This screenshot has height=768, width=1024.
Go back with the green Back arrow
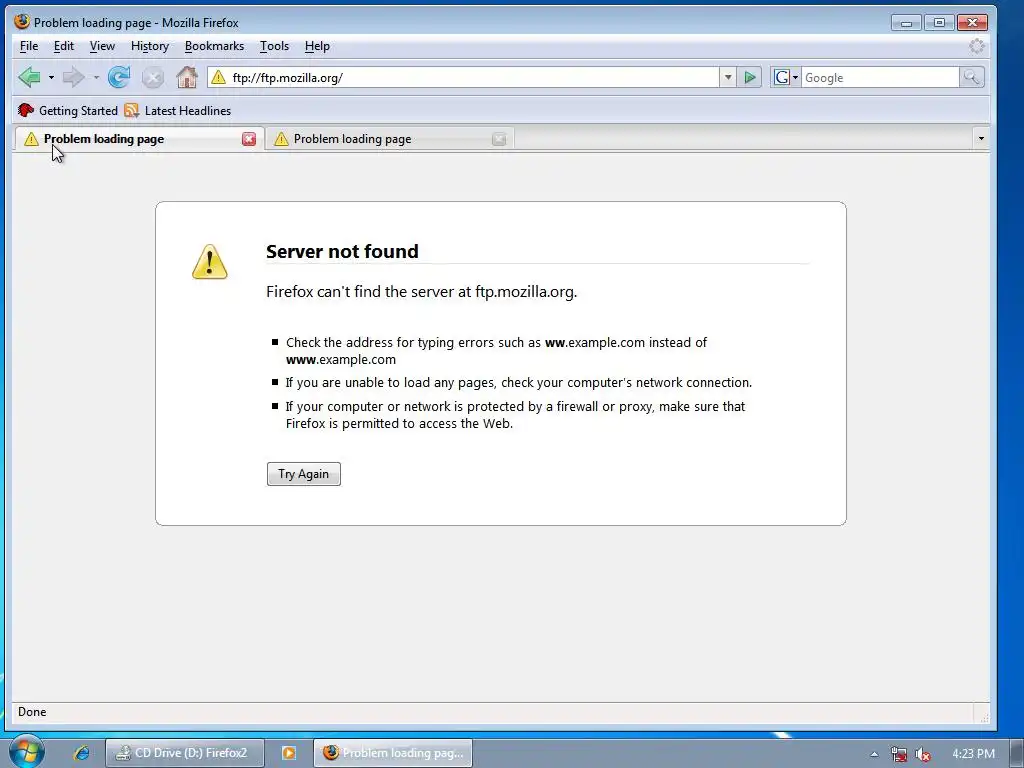click(x=29, y=77)
